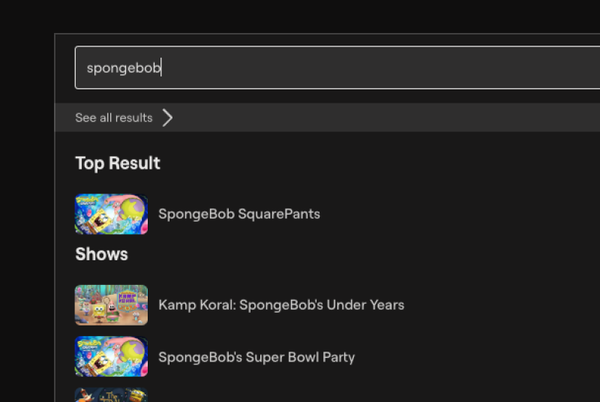Viewport: 600px width, 402px height.
Task: Open the See all results link
Action: (x=114, y=118)
